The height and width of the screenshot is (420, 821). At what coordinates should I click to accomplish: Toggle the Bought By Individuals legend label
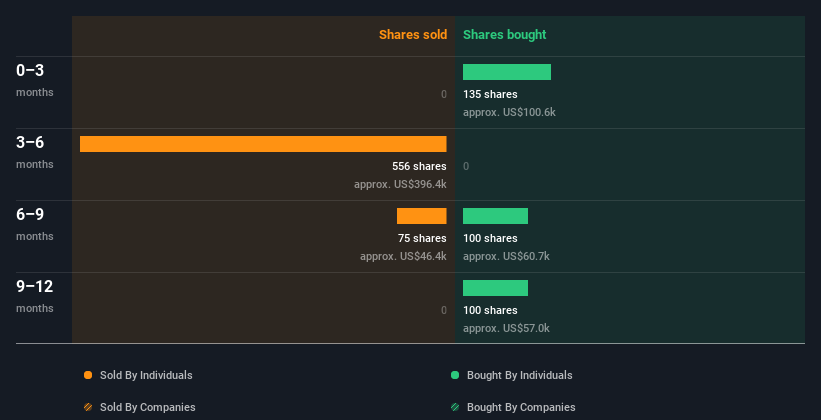519,375
